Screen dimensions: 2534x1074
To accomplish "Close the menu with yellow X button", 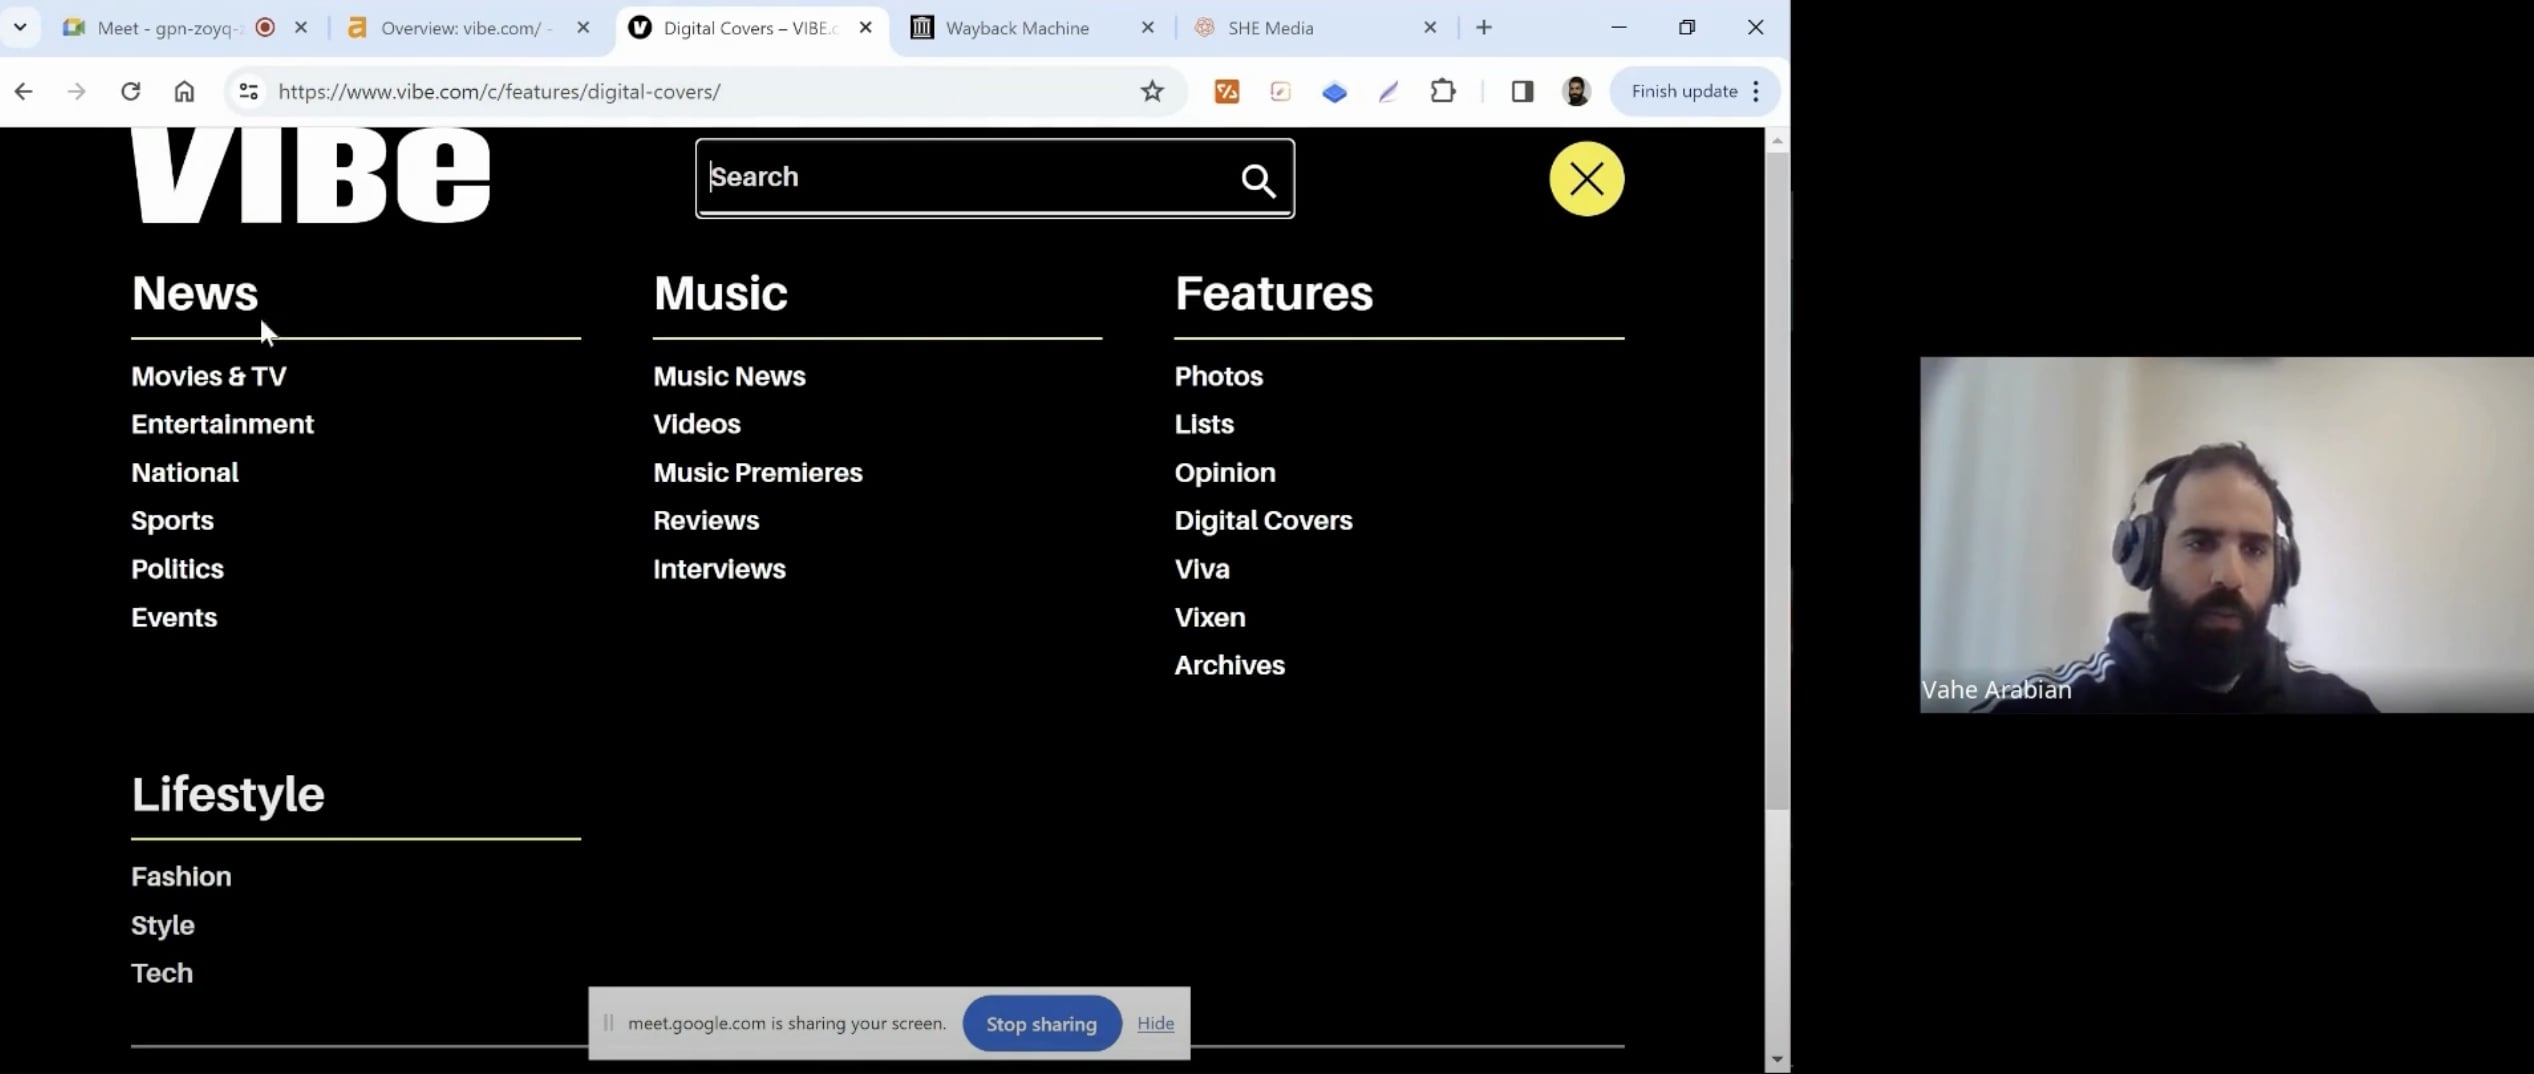I will pyautogui.click(x=1586, y=179).
